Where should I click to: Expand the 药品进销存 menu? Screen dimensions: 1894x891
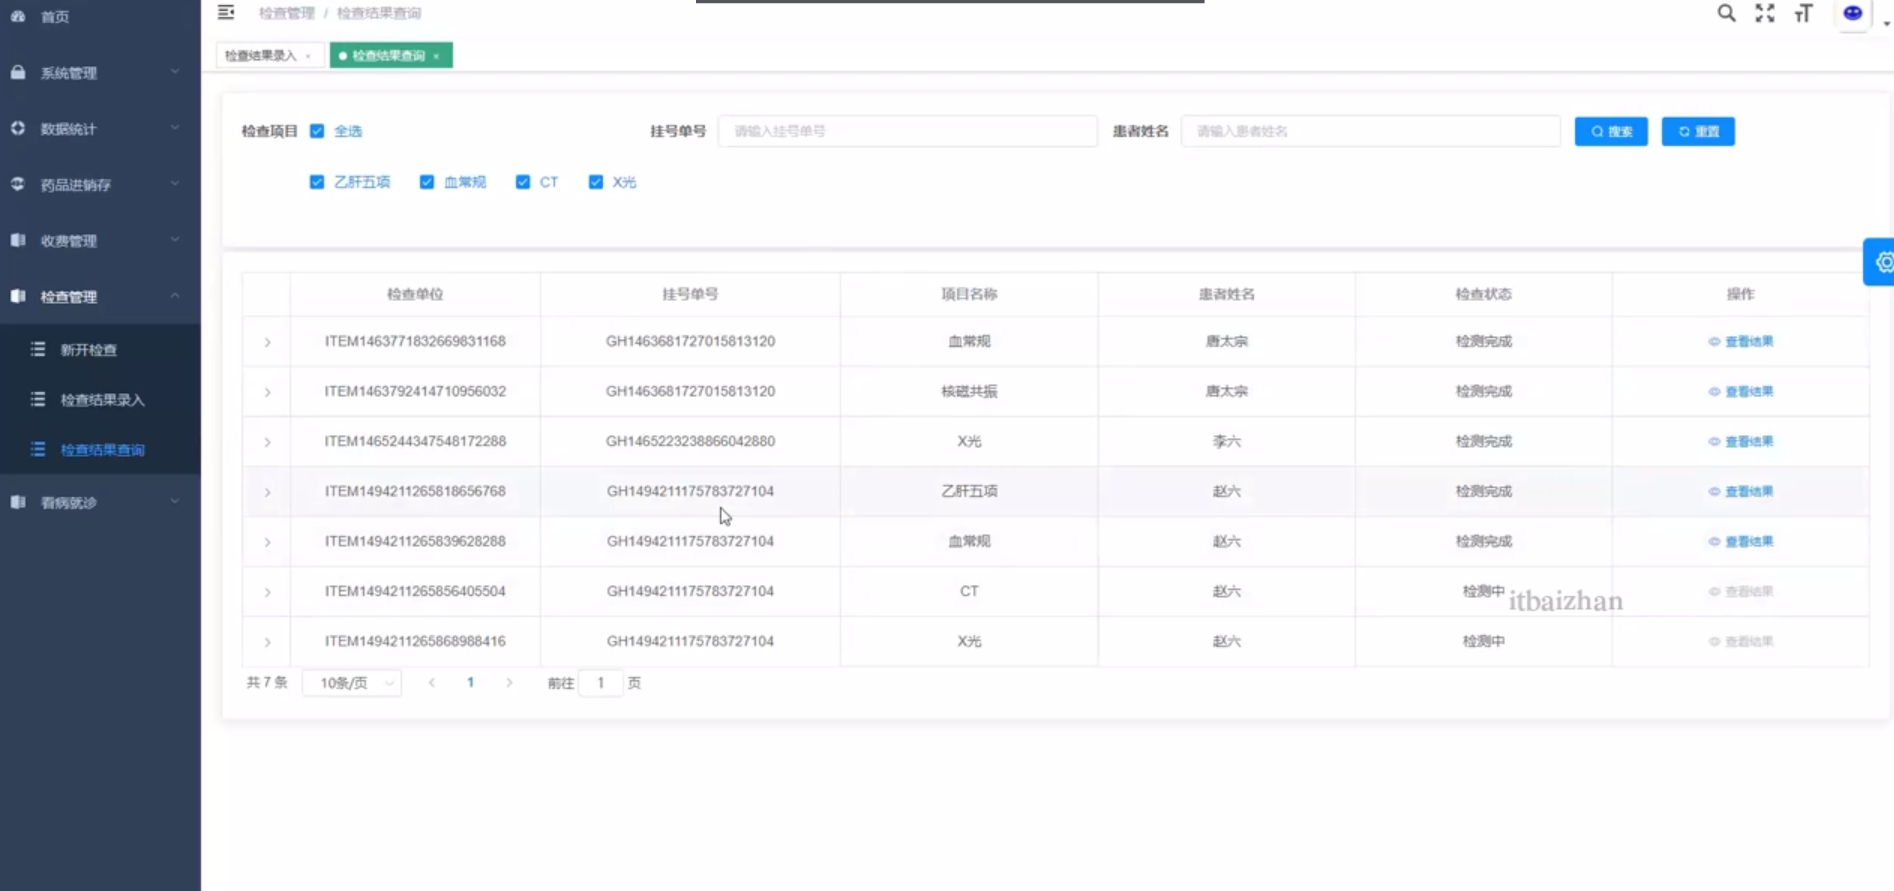100,184
